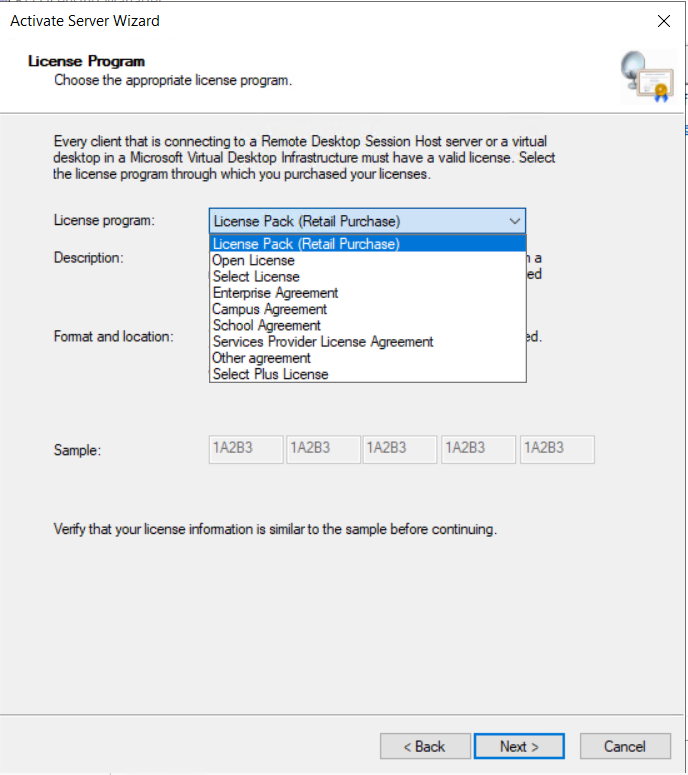Screen dimensions: 688x775
Task: Select School Agreement option
Action: point(266,325)
